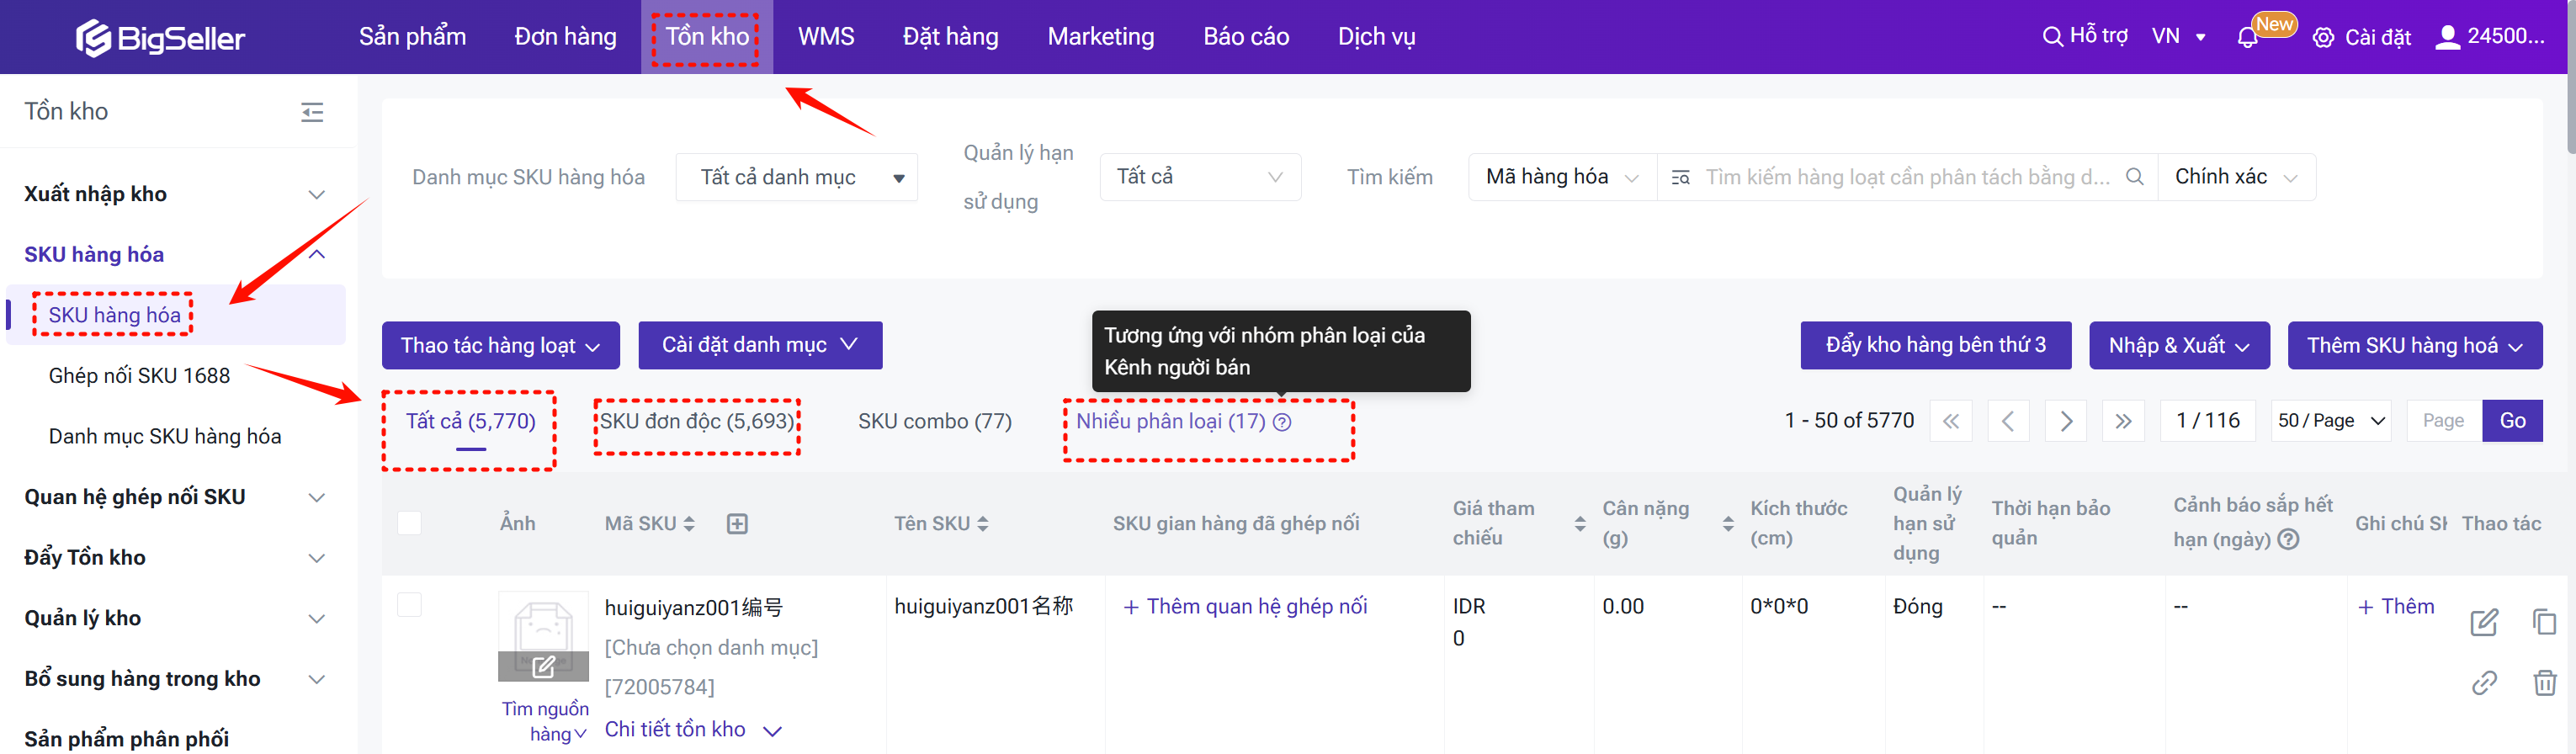
Task: Collapse the Tồn kho sidebar menu icon
Action: (312, 112)
